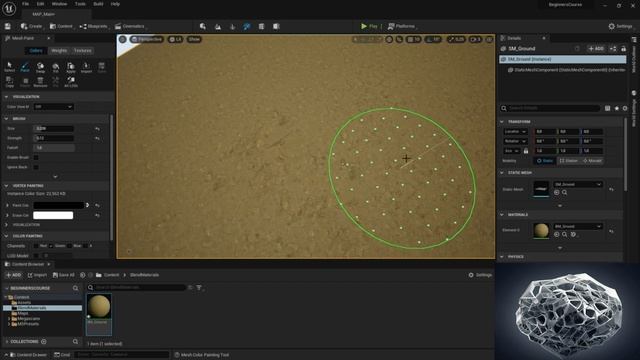The width and height of the screenshot is (640, 360).
Task: Toggle the Enable Brush Flow checkbox
Action: coord(36,158)
